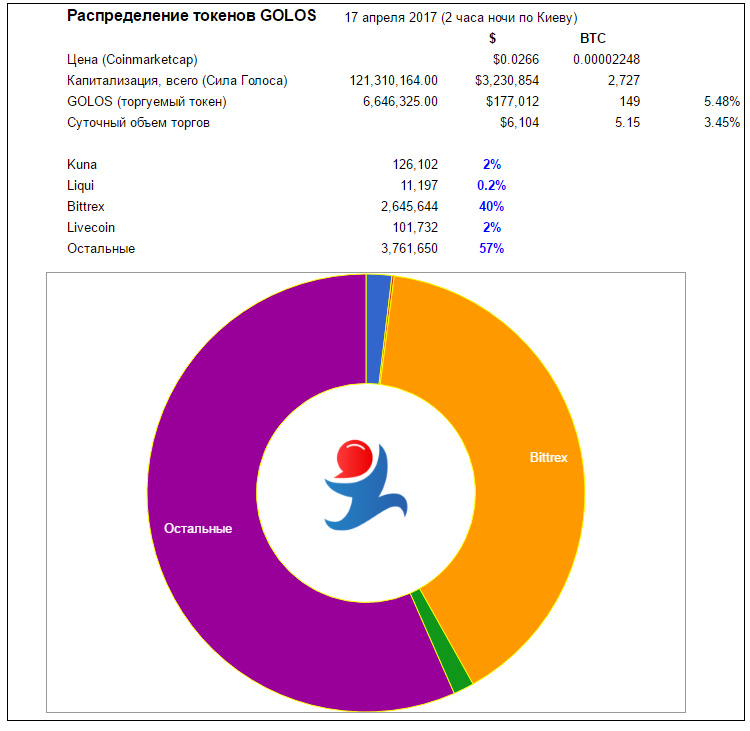The width and height of the screenshot is (750, 731).
Task: Click the Livecoin amount '101,732'
Action: [415, 228]
